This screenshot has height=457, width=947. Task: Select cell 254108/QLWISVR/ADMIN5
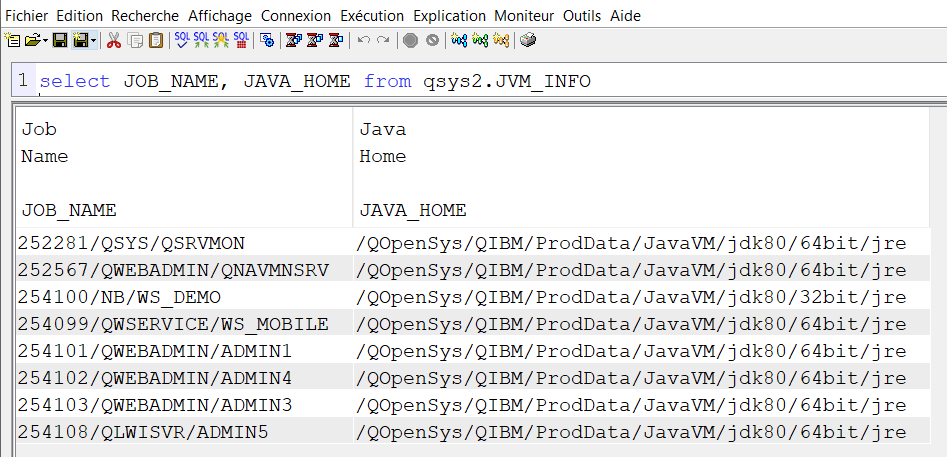185,432
